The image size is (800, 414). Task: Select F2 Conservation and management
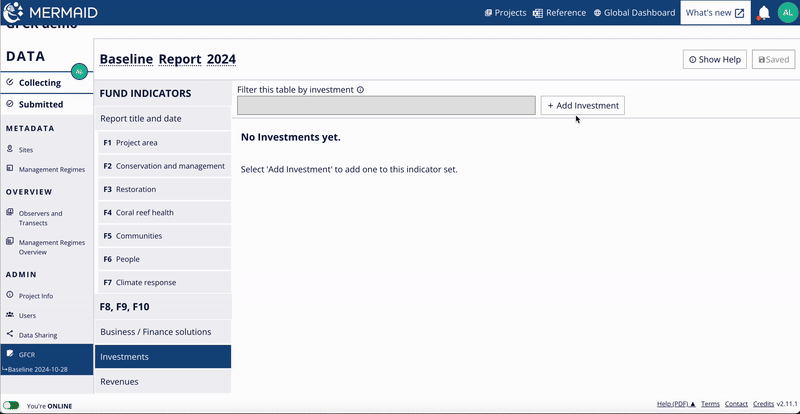coord(164,166)
